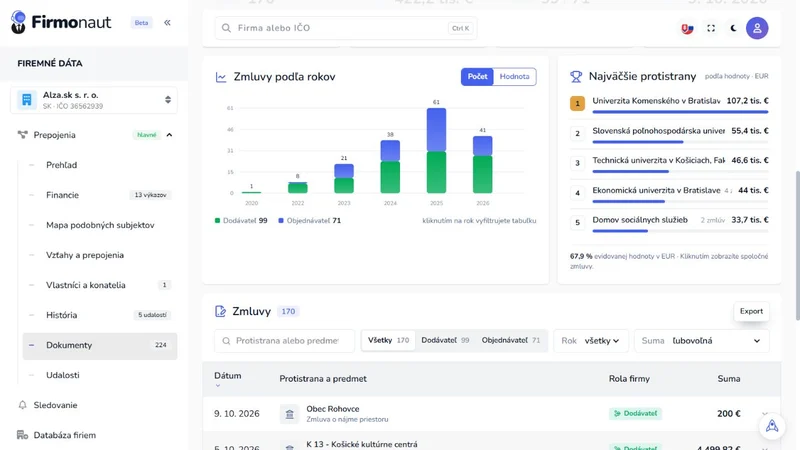
Task: Select Dokumenty in the sidebar
Action: click(100, 345)
